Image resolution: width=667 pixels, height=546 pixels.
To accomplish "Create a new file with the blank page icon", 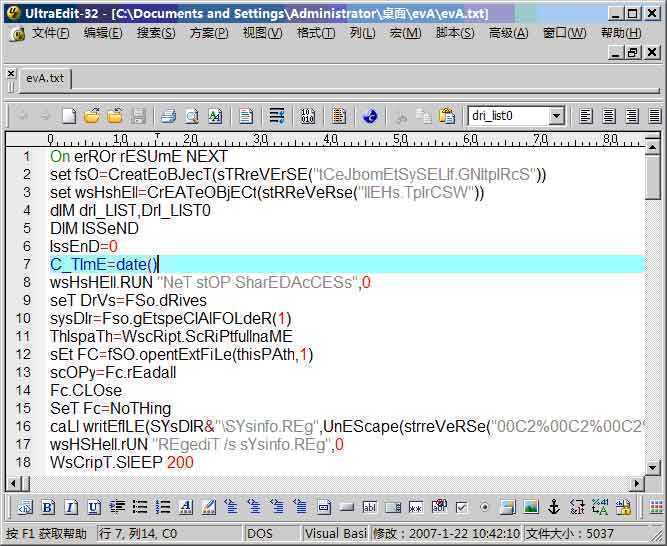I will click(x=69, y=116).
